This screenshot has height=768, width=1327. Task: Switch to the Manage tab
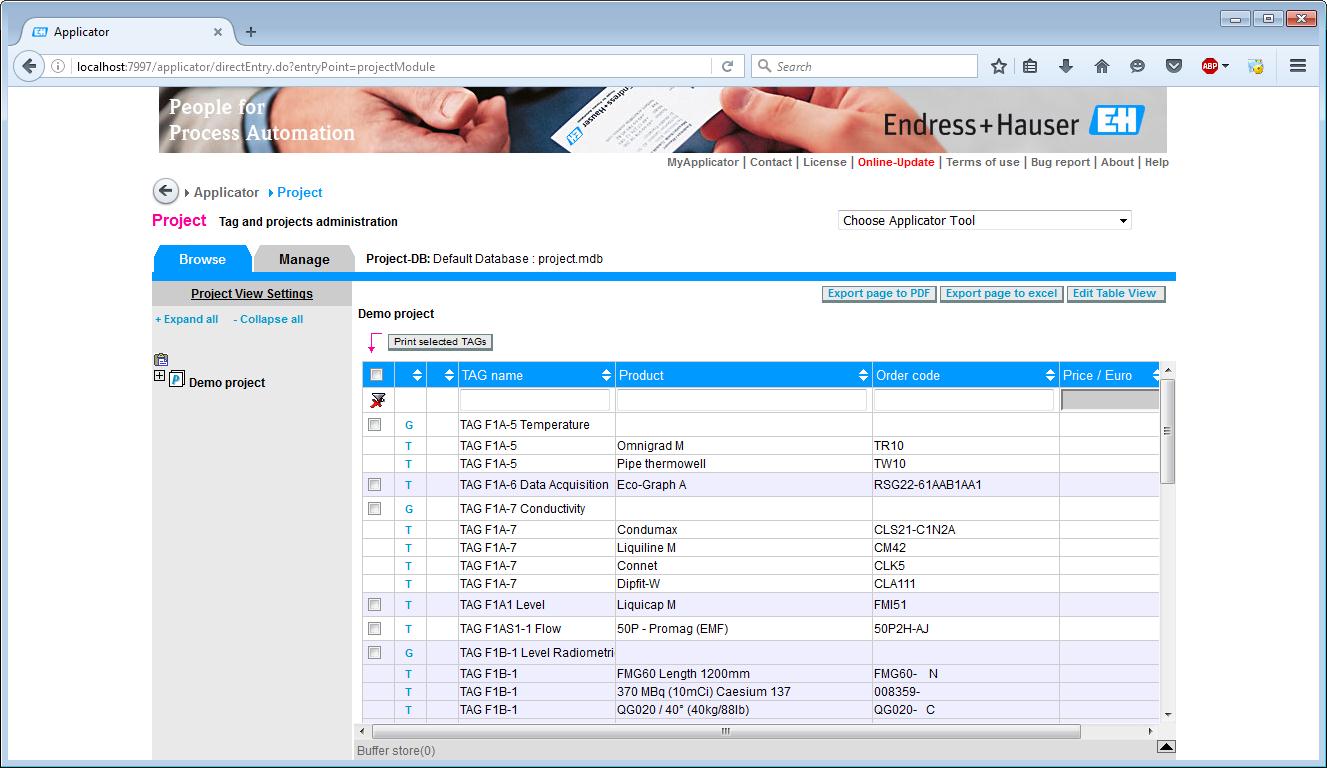(x=304, y=259)
